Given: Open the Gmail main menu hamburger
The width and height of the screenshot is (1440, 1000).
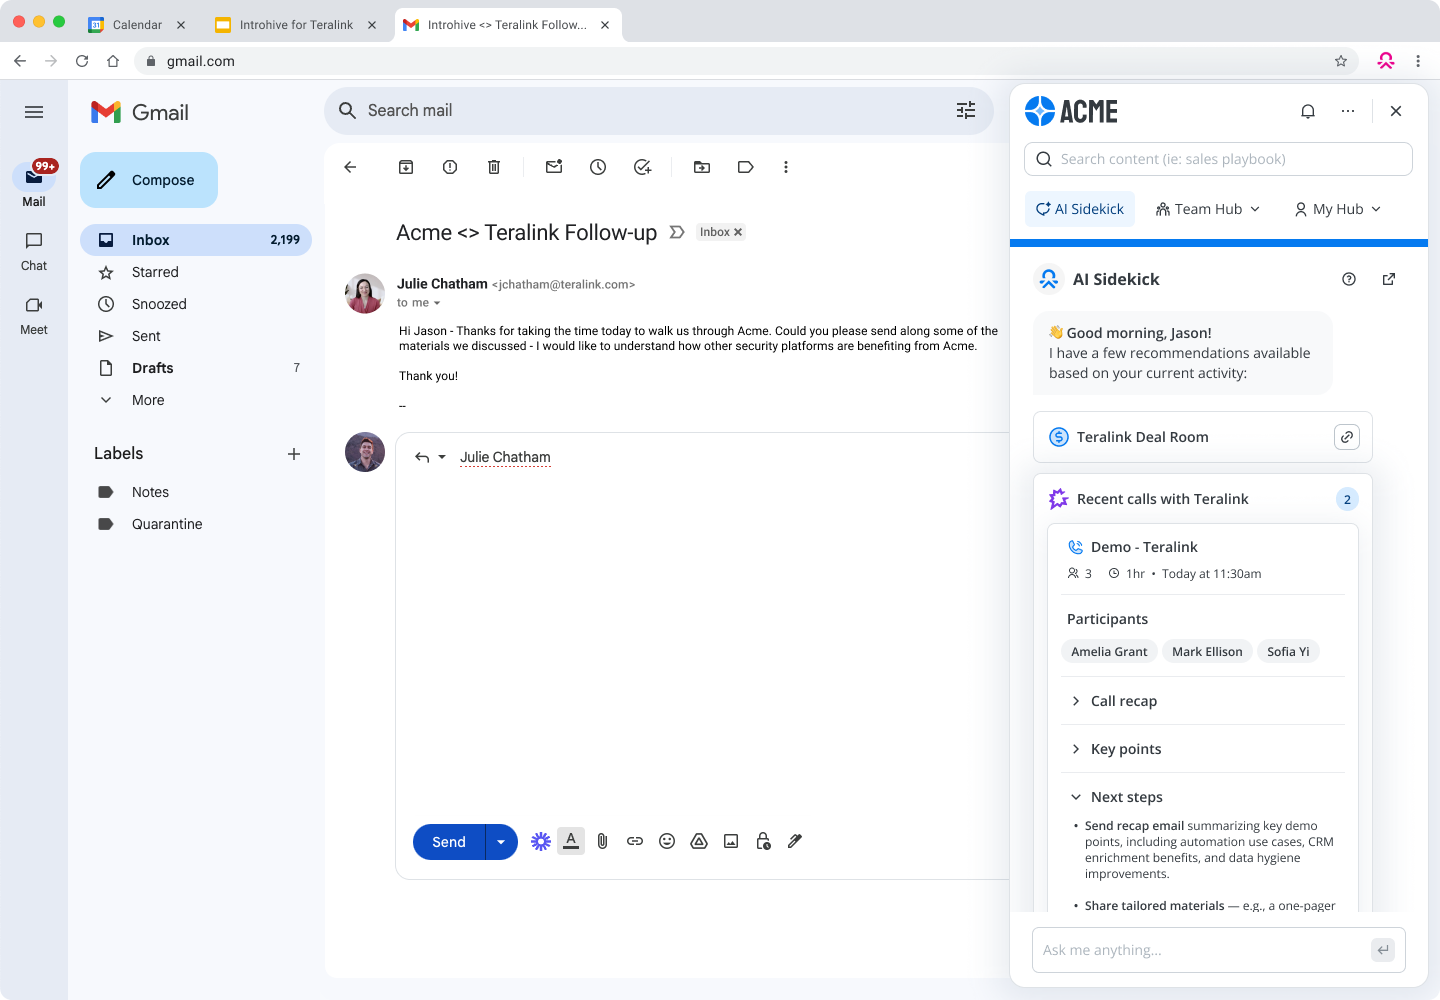Looking at the screenshot, I should coord(34,112).
